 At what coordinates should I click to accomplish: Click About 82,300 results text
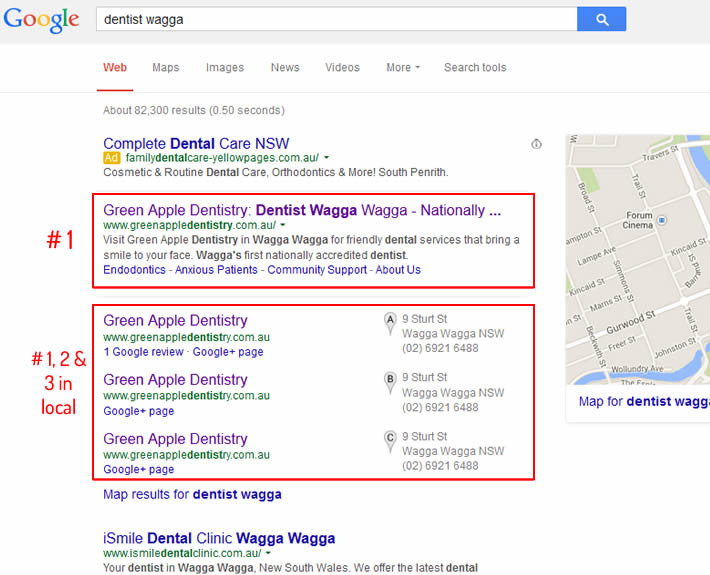click(194, 110)
